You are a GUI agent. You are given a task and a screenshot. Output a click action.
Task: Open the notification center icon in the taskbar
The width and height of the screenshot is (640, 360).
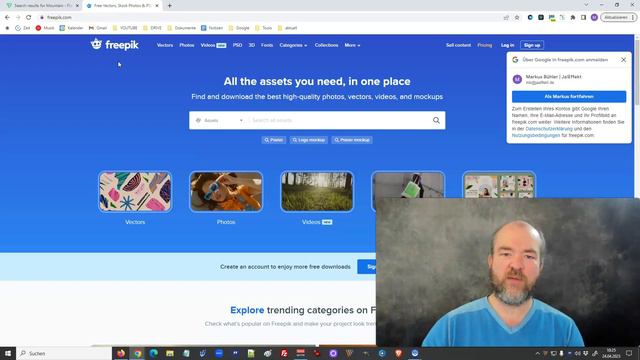[629, 353]
